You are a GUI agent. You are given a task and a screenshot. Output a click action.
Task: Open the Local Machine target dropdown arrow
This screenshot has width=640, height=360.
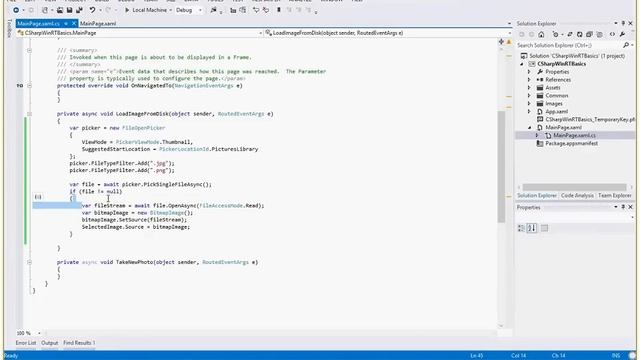click(x=170, y=10)
